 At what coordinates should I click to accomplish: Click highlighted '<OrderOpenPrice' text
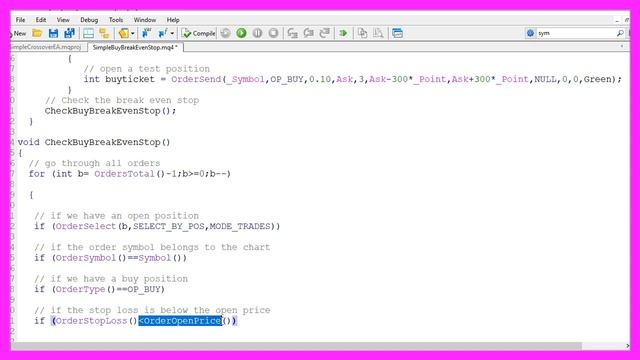180,321
